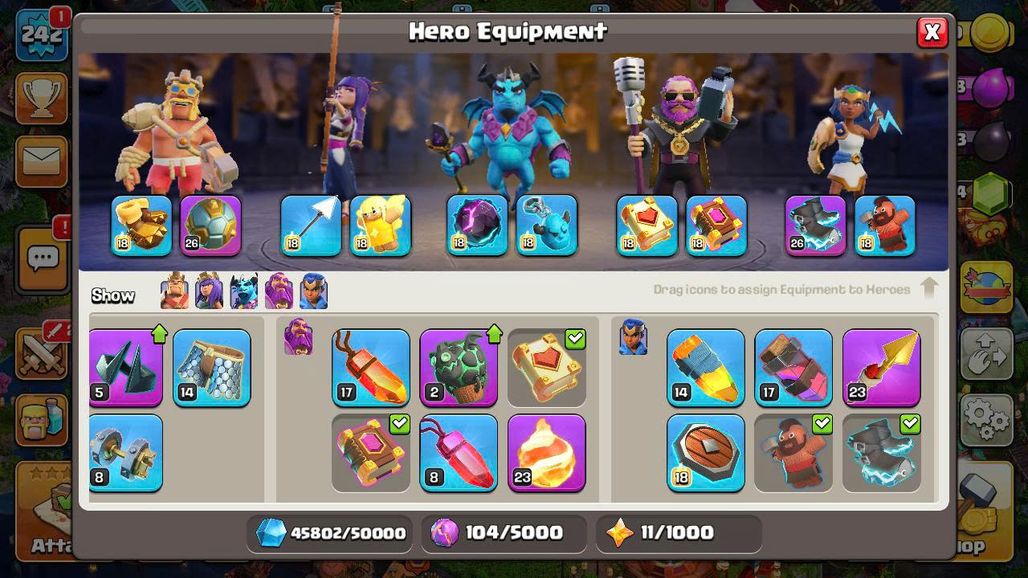Select the checked Electro Boots equipment
The image size is (1028, 578).
pos(881,453)
